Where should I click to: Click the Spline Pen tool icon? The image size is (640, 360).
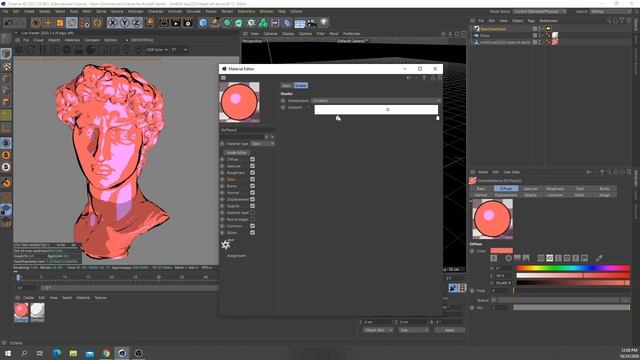click(x=215, y=23)
